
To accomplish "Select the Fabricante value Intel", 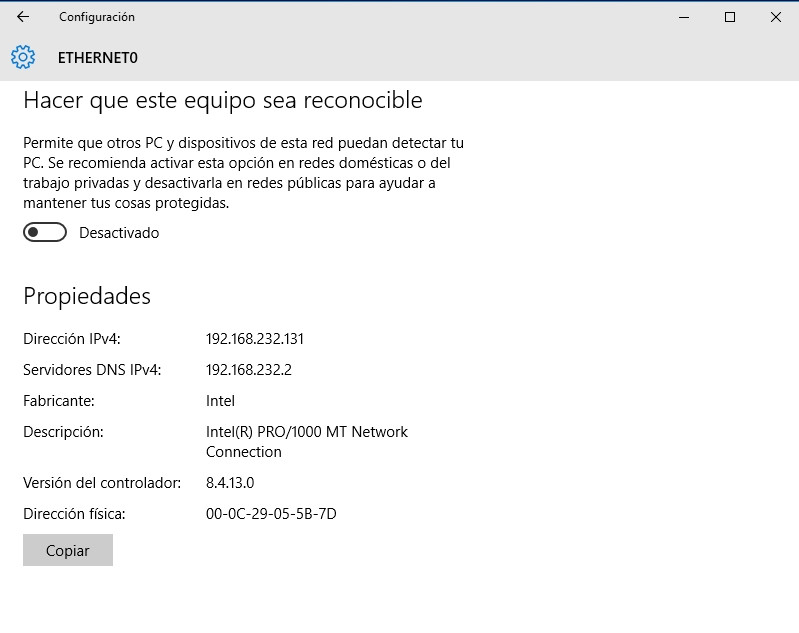I will [220, 401].
